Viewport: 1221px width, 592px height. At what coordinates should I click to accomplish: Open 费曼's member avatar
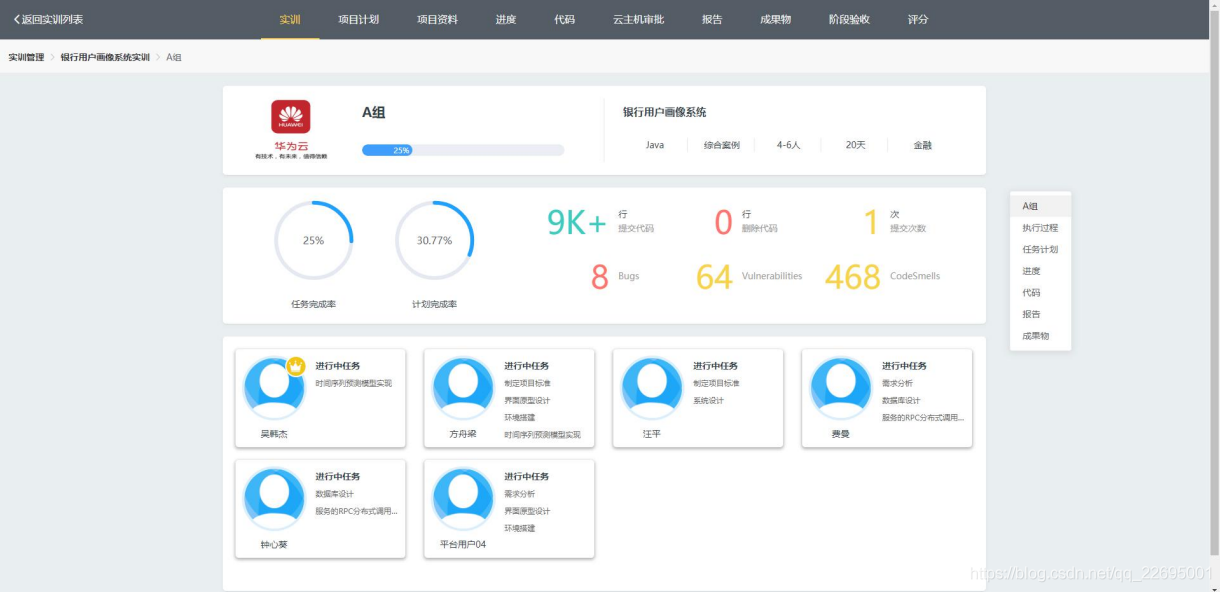pos(841,390)
